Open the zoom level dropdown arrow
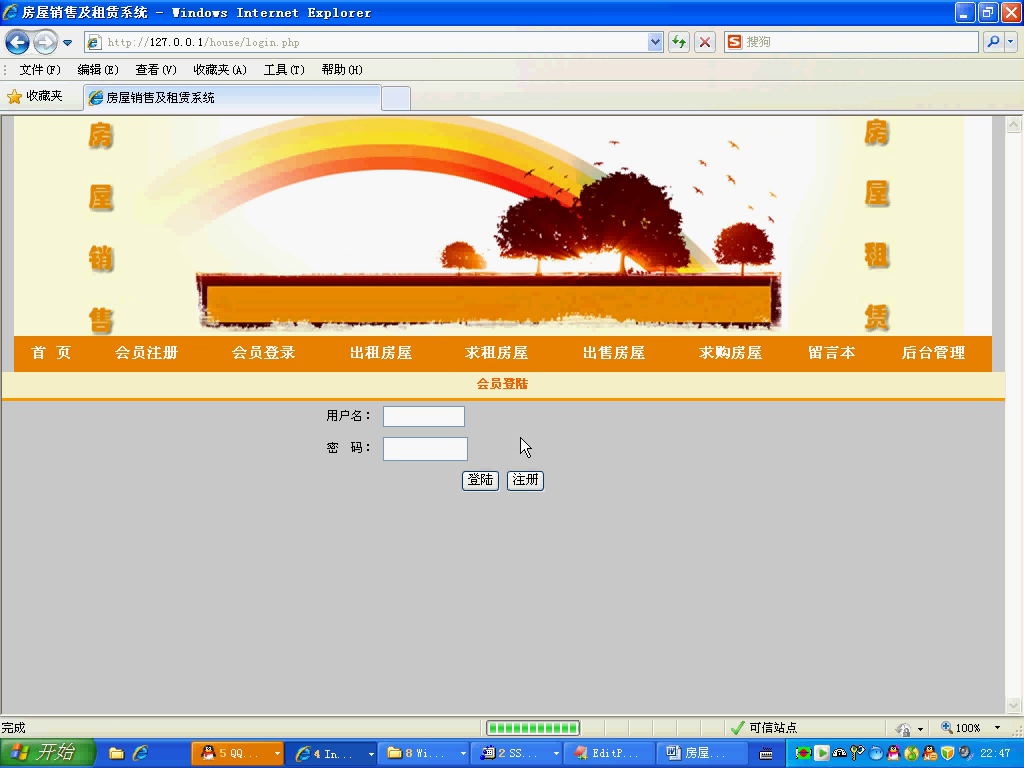Screen dimensions: 1024x768 click(997, 728)
